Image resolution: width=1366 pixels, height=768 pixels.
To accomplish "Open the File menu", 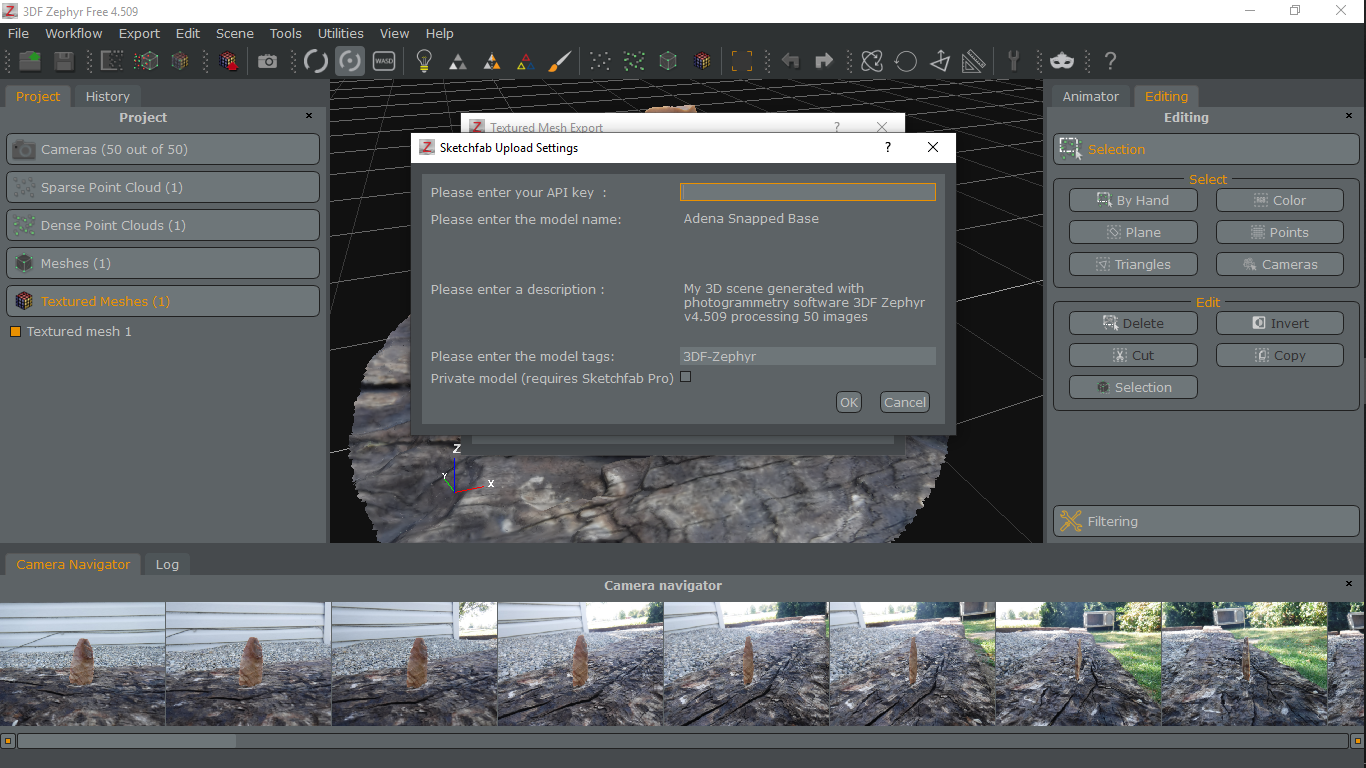I will click(x=18, y=33).
